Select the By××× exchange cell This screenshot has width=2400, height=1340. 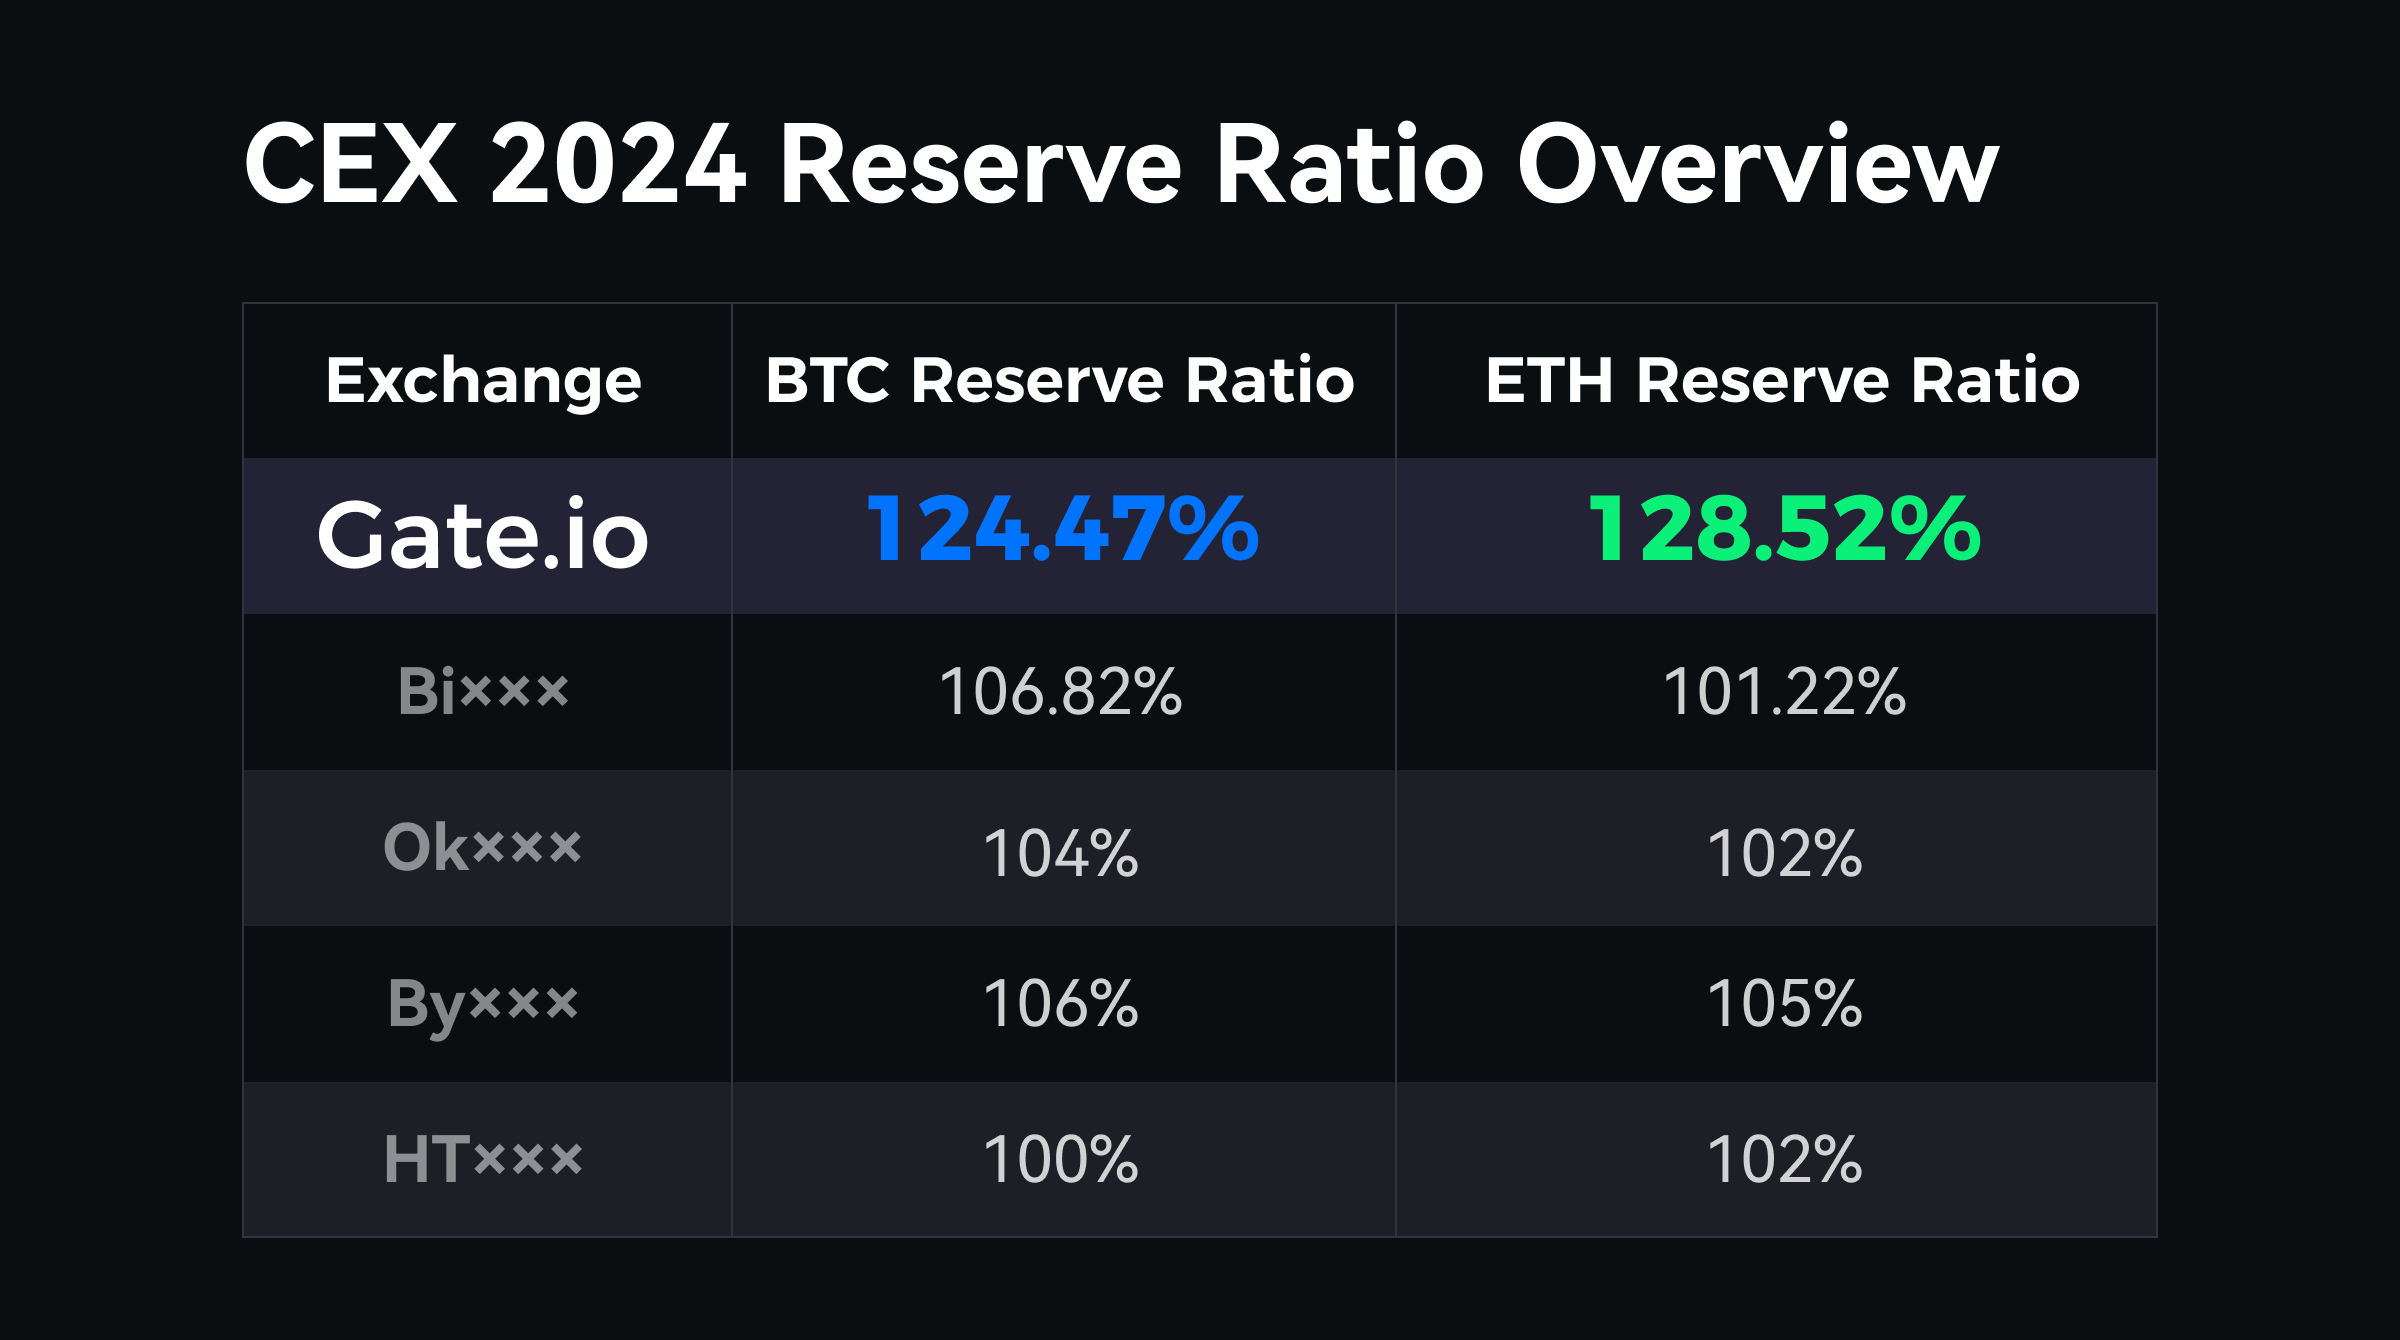484,1004
